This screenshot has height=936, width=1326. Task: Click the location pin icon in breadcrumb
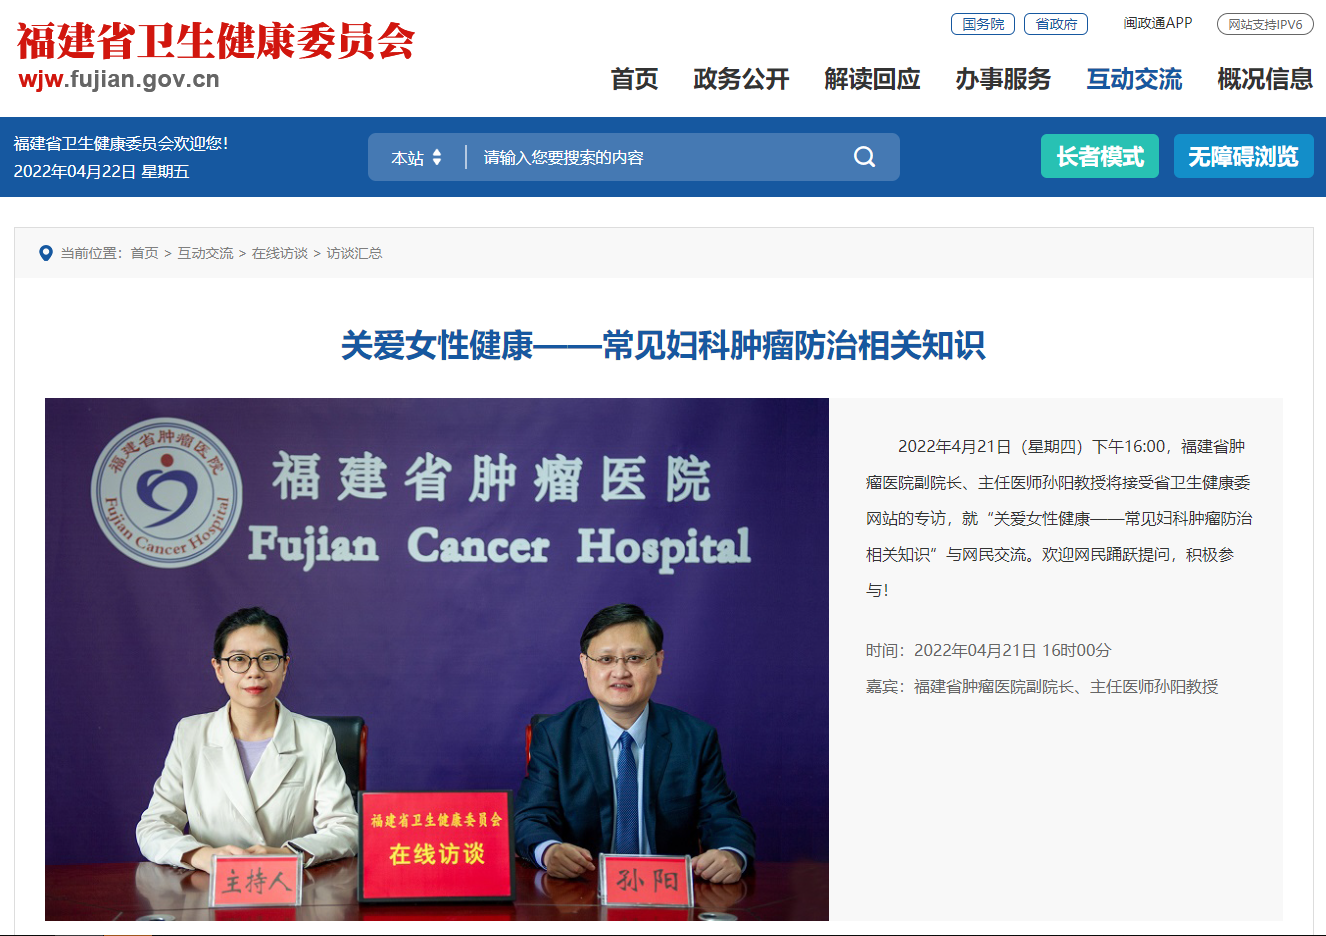coord(45,253)
